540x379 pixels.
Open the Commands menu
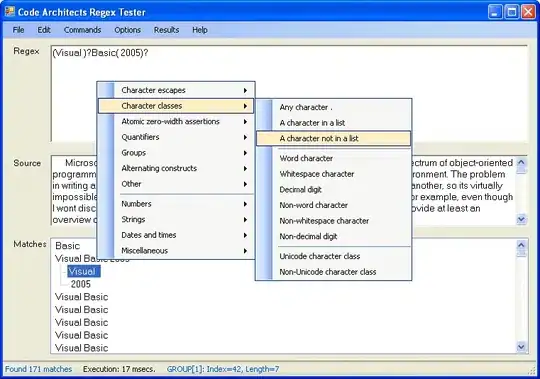pos(82,30)
